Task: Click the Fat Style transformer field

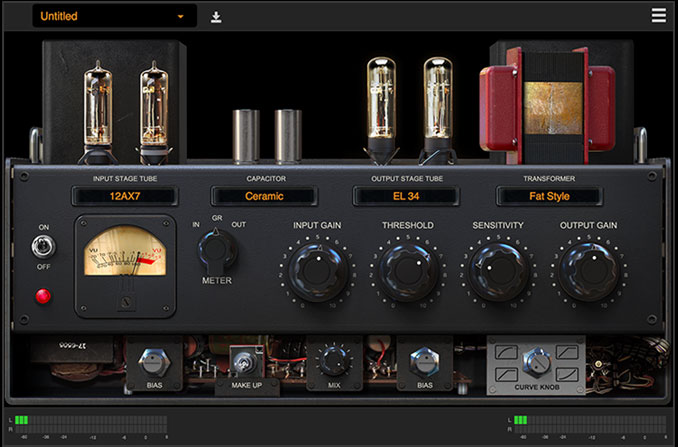Action: pos(548,197)
